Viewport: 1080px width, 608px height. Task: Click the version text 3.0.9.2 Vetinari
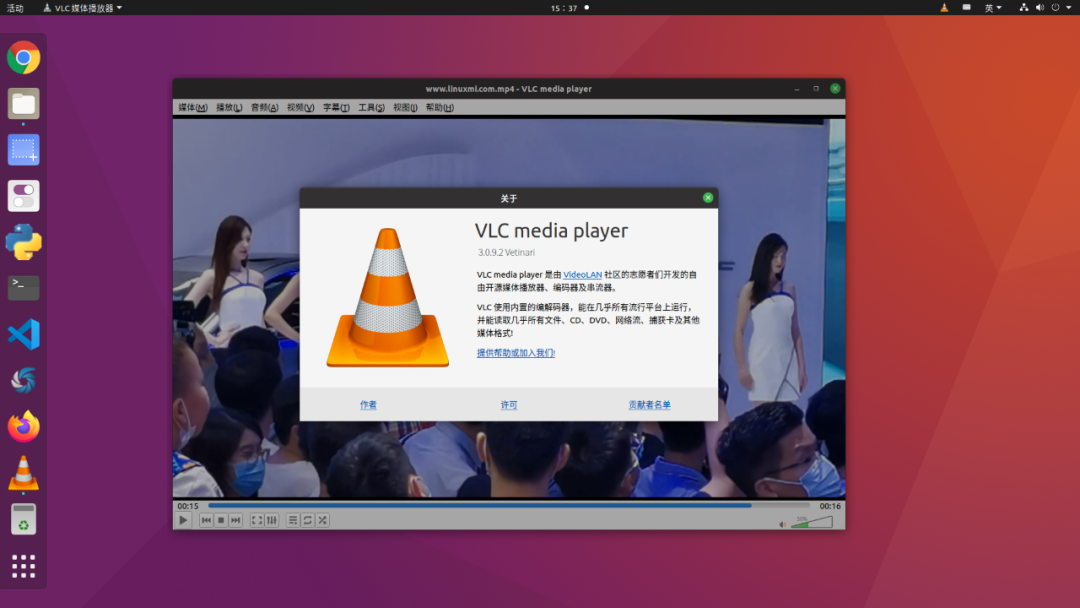click(506, 253)
